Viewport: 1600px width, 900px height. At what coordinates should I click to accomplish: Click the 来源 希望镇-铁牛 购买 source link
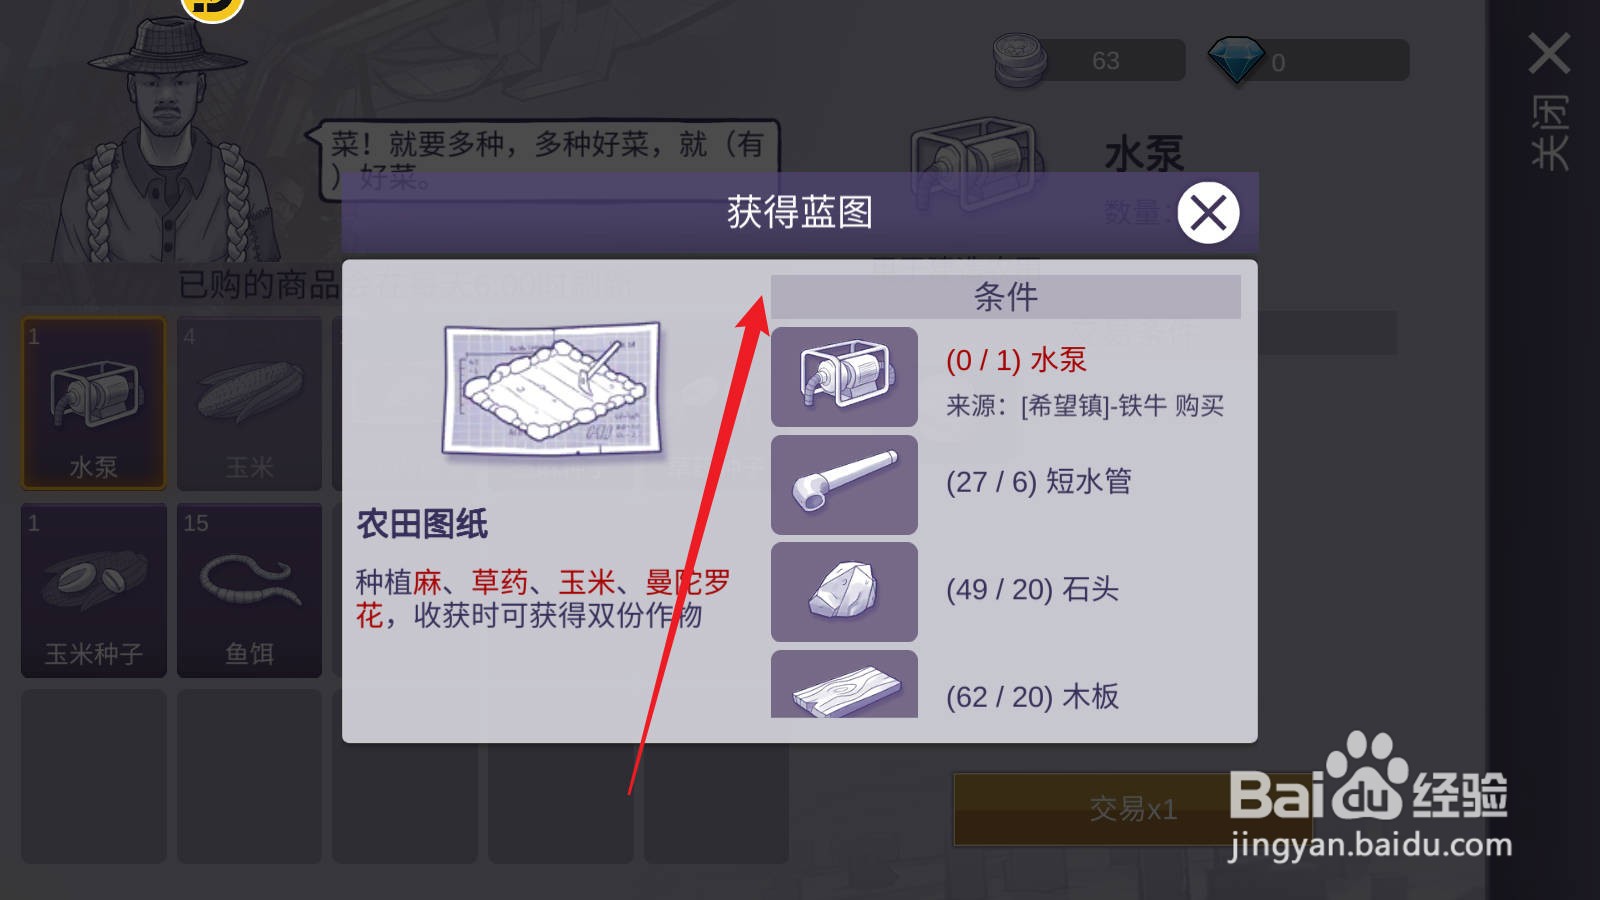click(1085, 406)
